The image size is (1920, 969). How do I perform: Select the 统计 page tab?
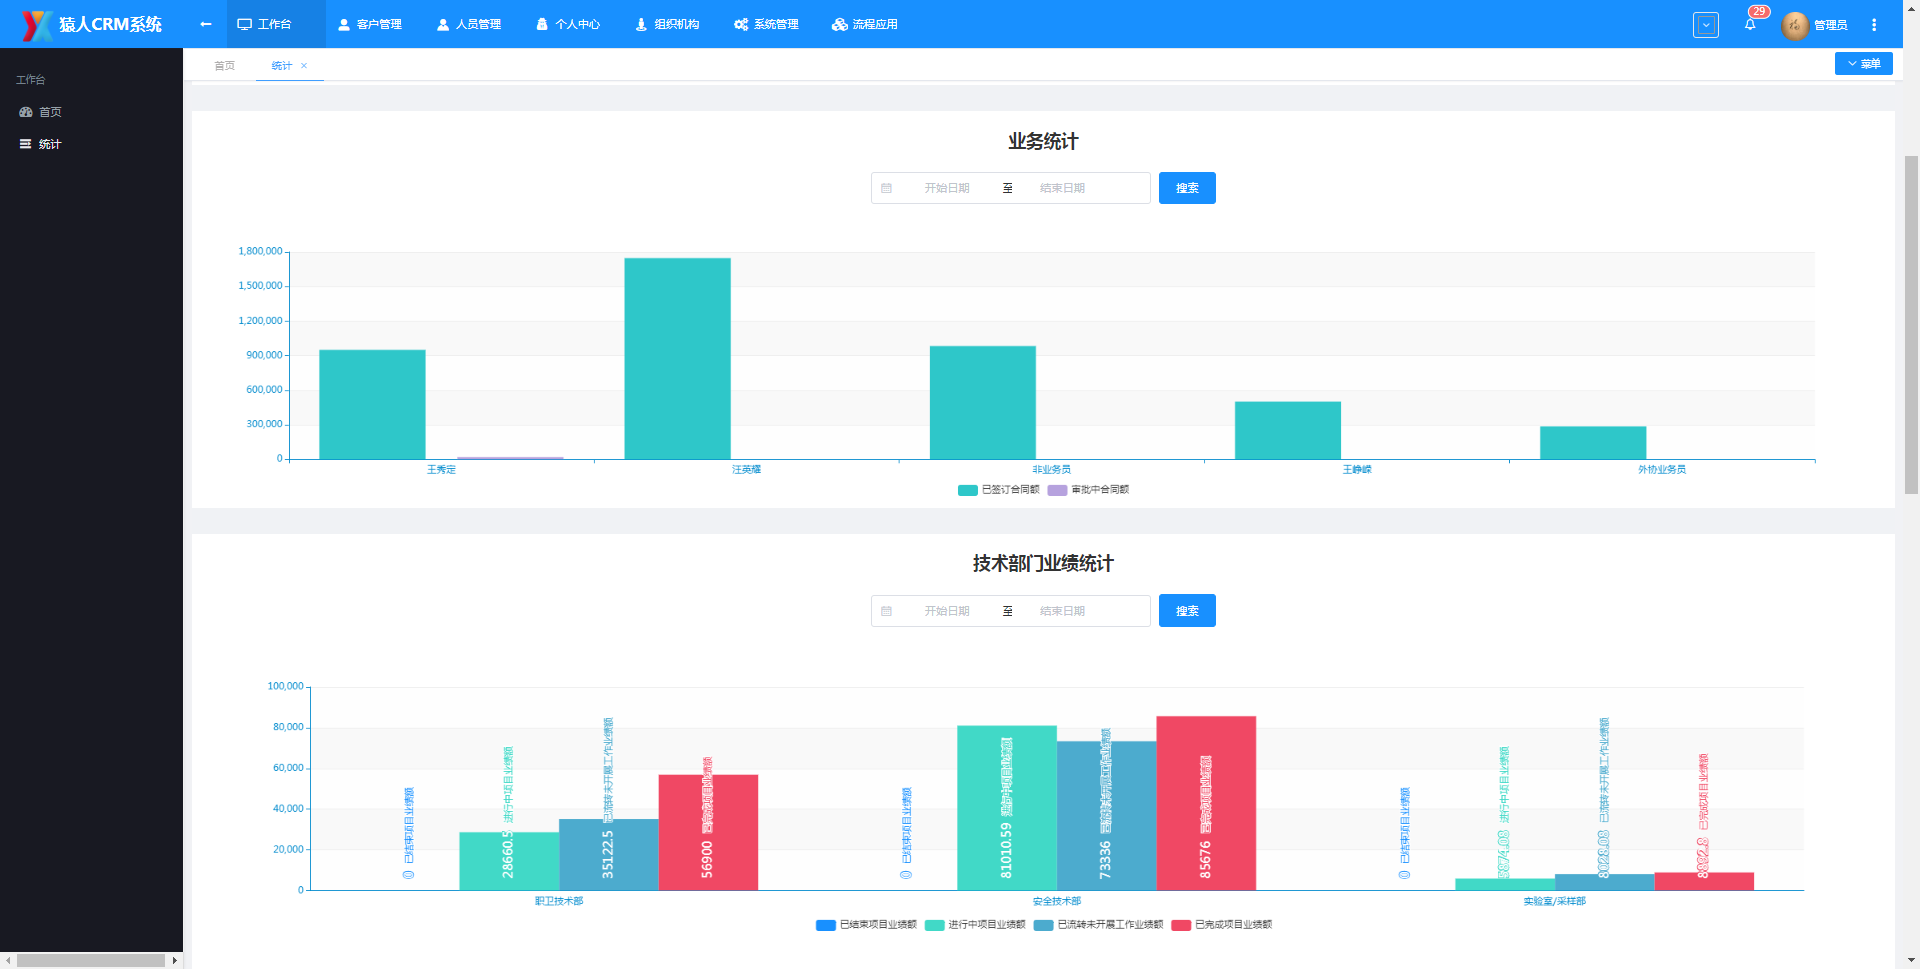coord(282,66)
